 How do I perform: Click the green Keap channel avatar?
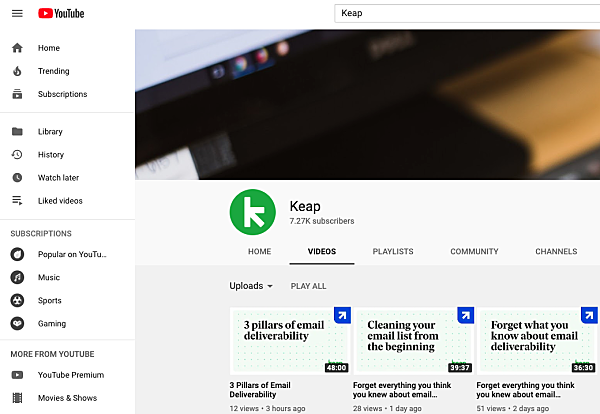point(253,212)
